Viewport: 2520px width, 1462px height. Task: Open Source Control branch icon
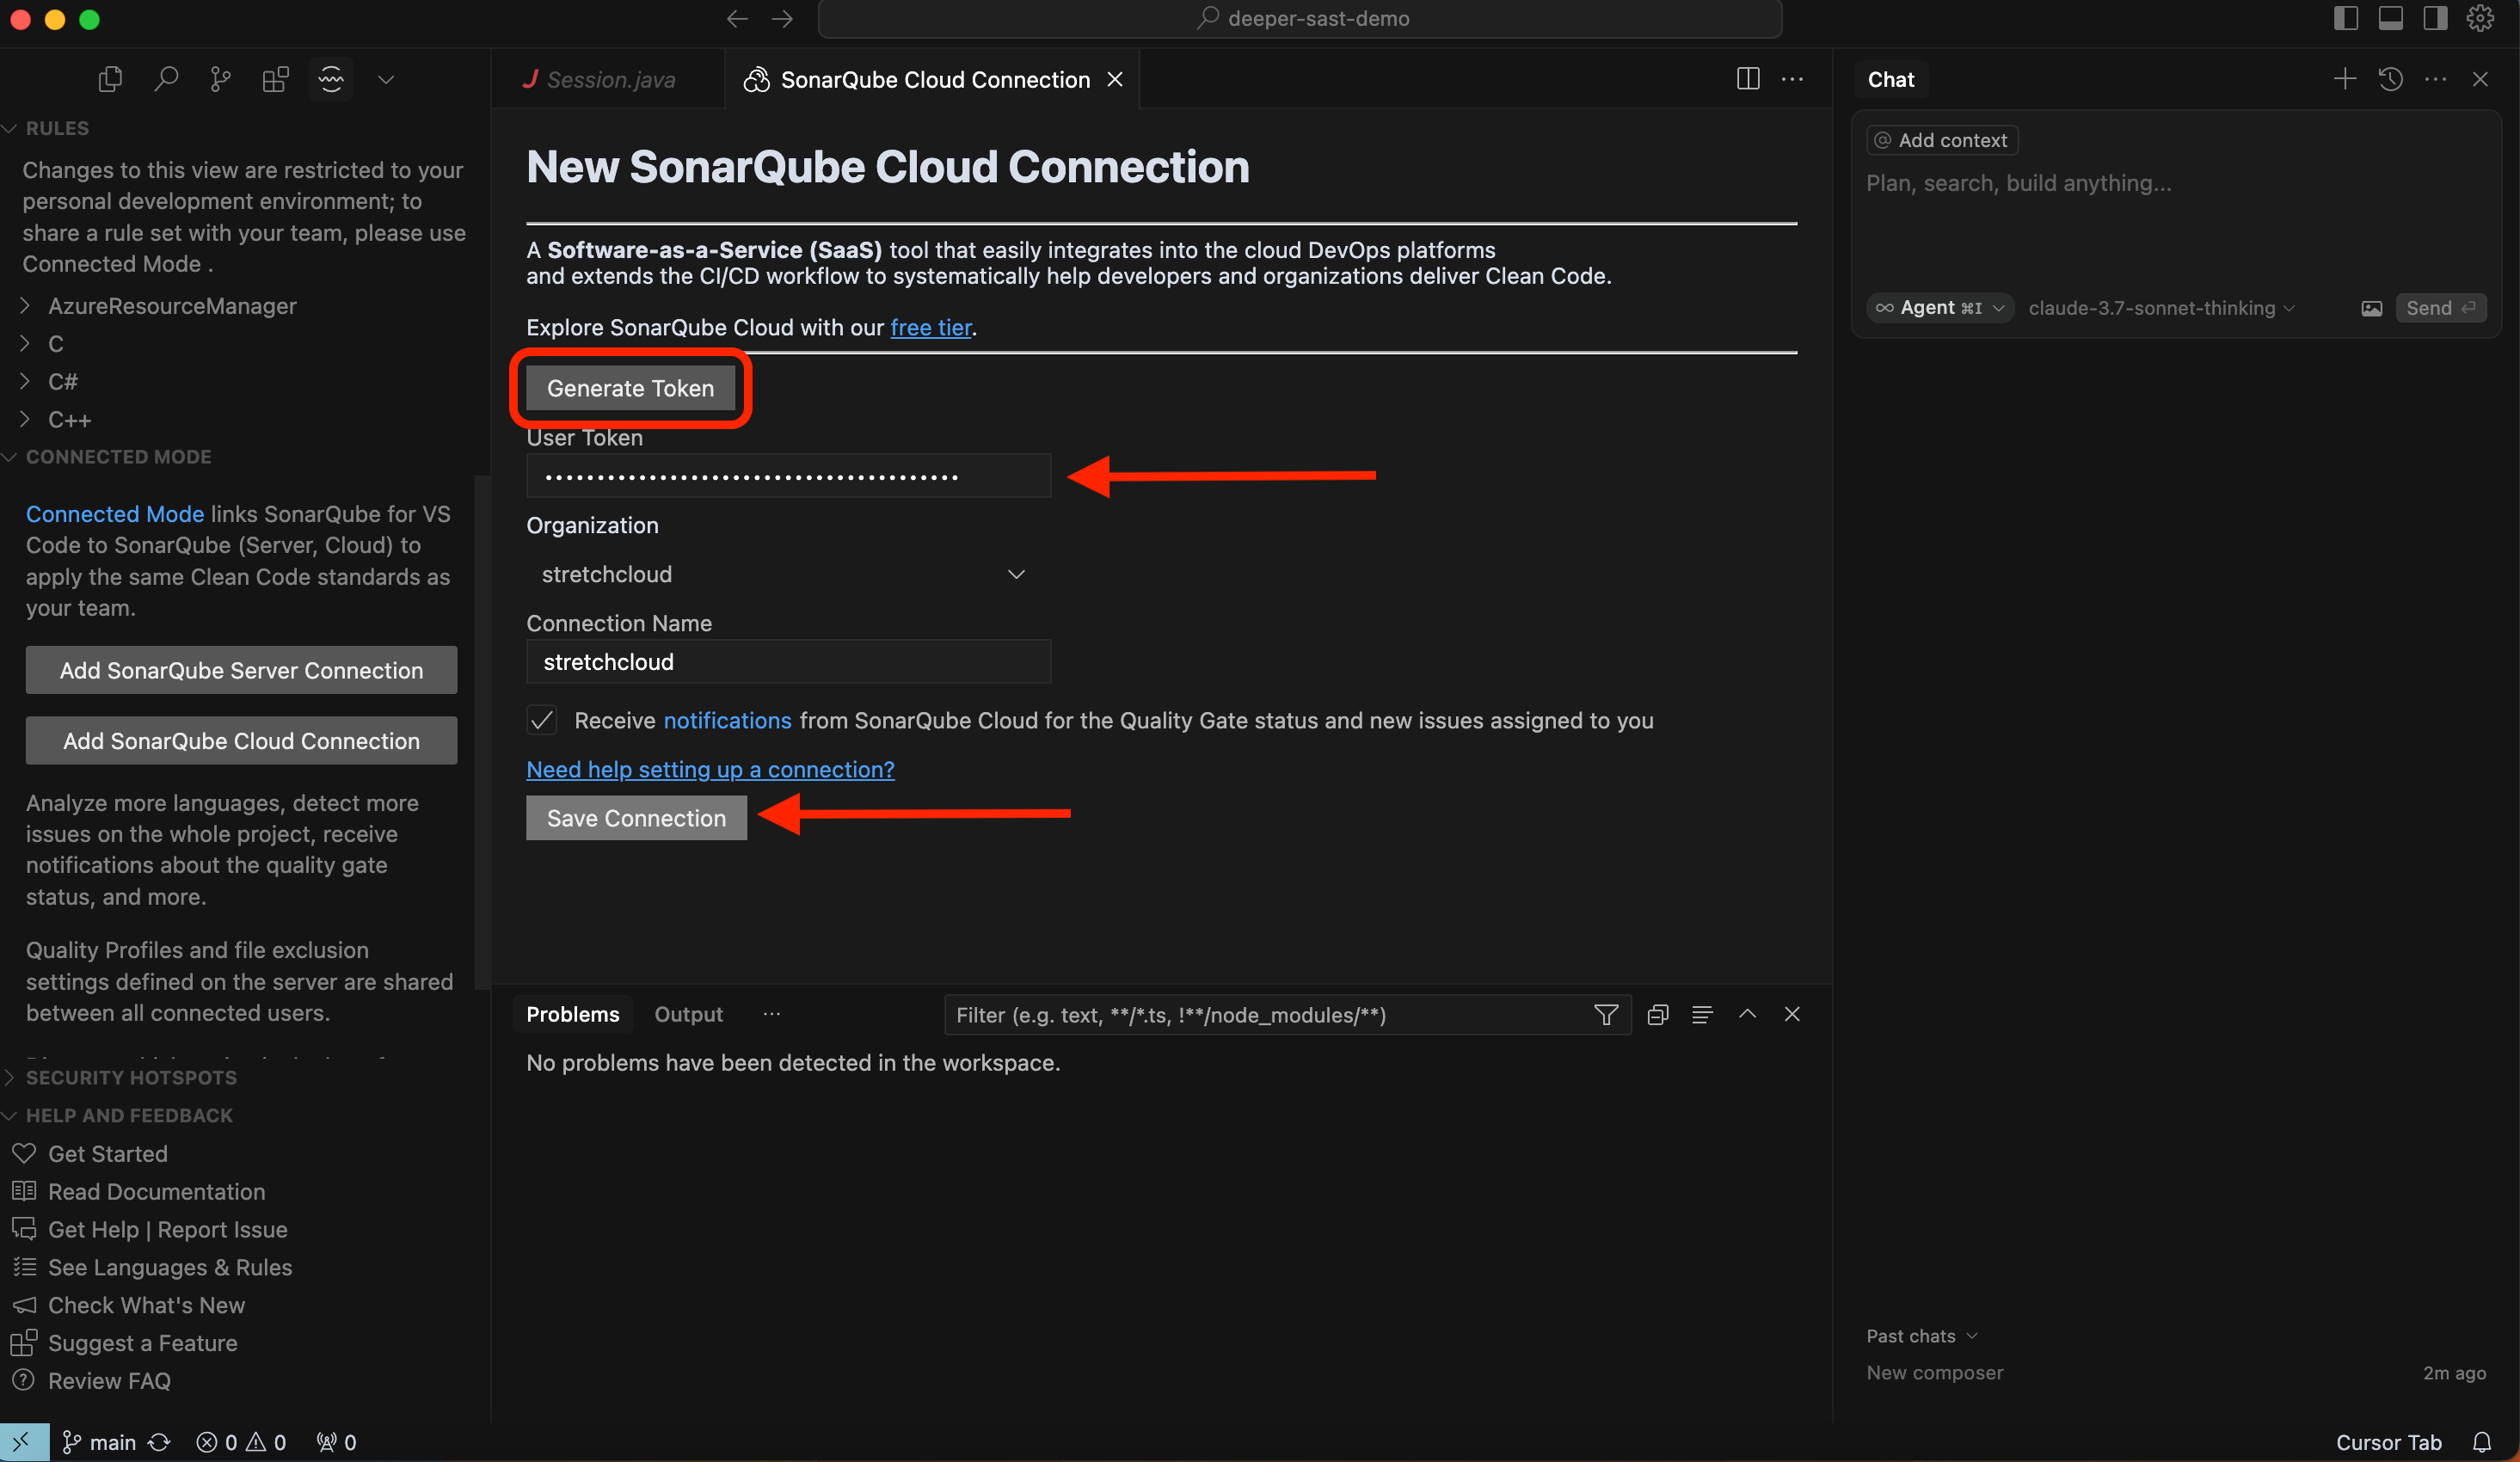[220, 79]
